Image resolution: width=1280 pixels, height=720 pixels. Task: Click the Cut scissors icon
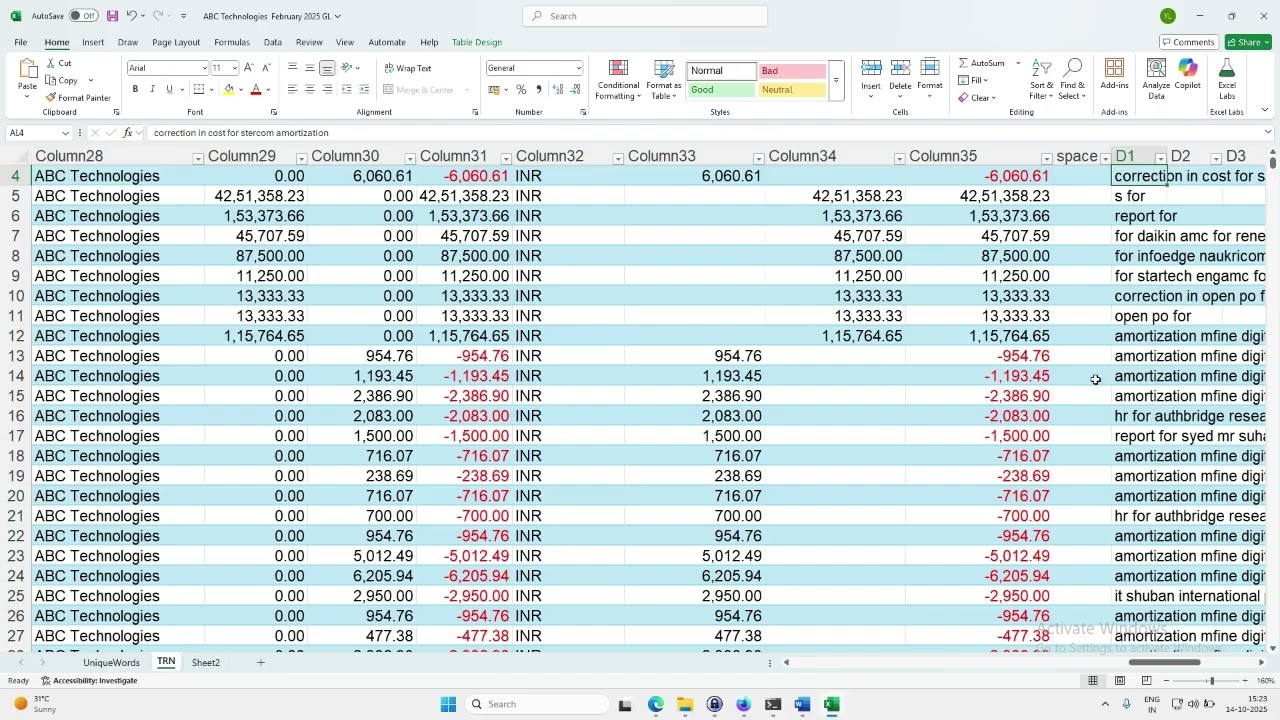51,63
